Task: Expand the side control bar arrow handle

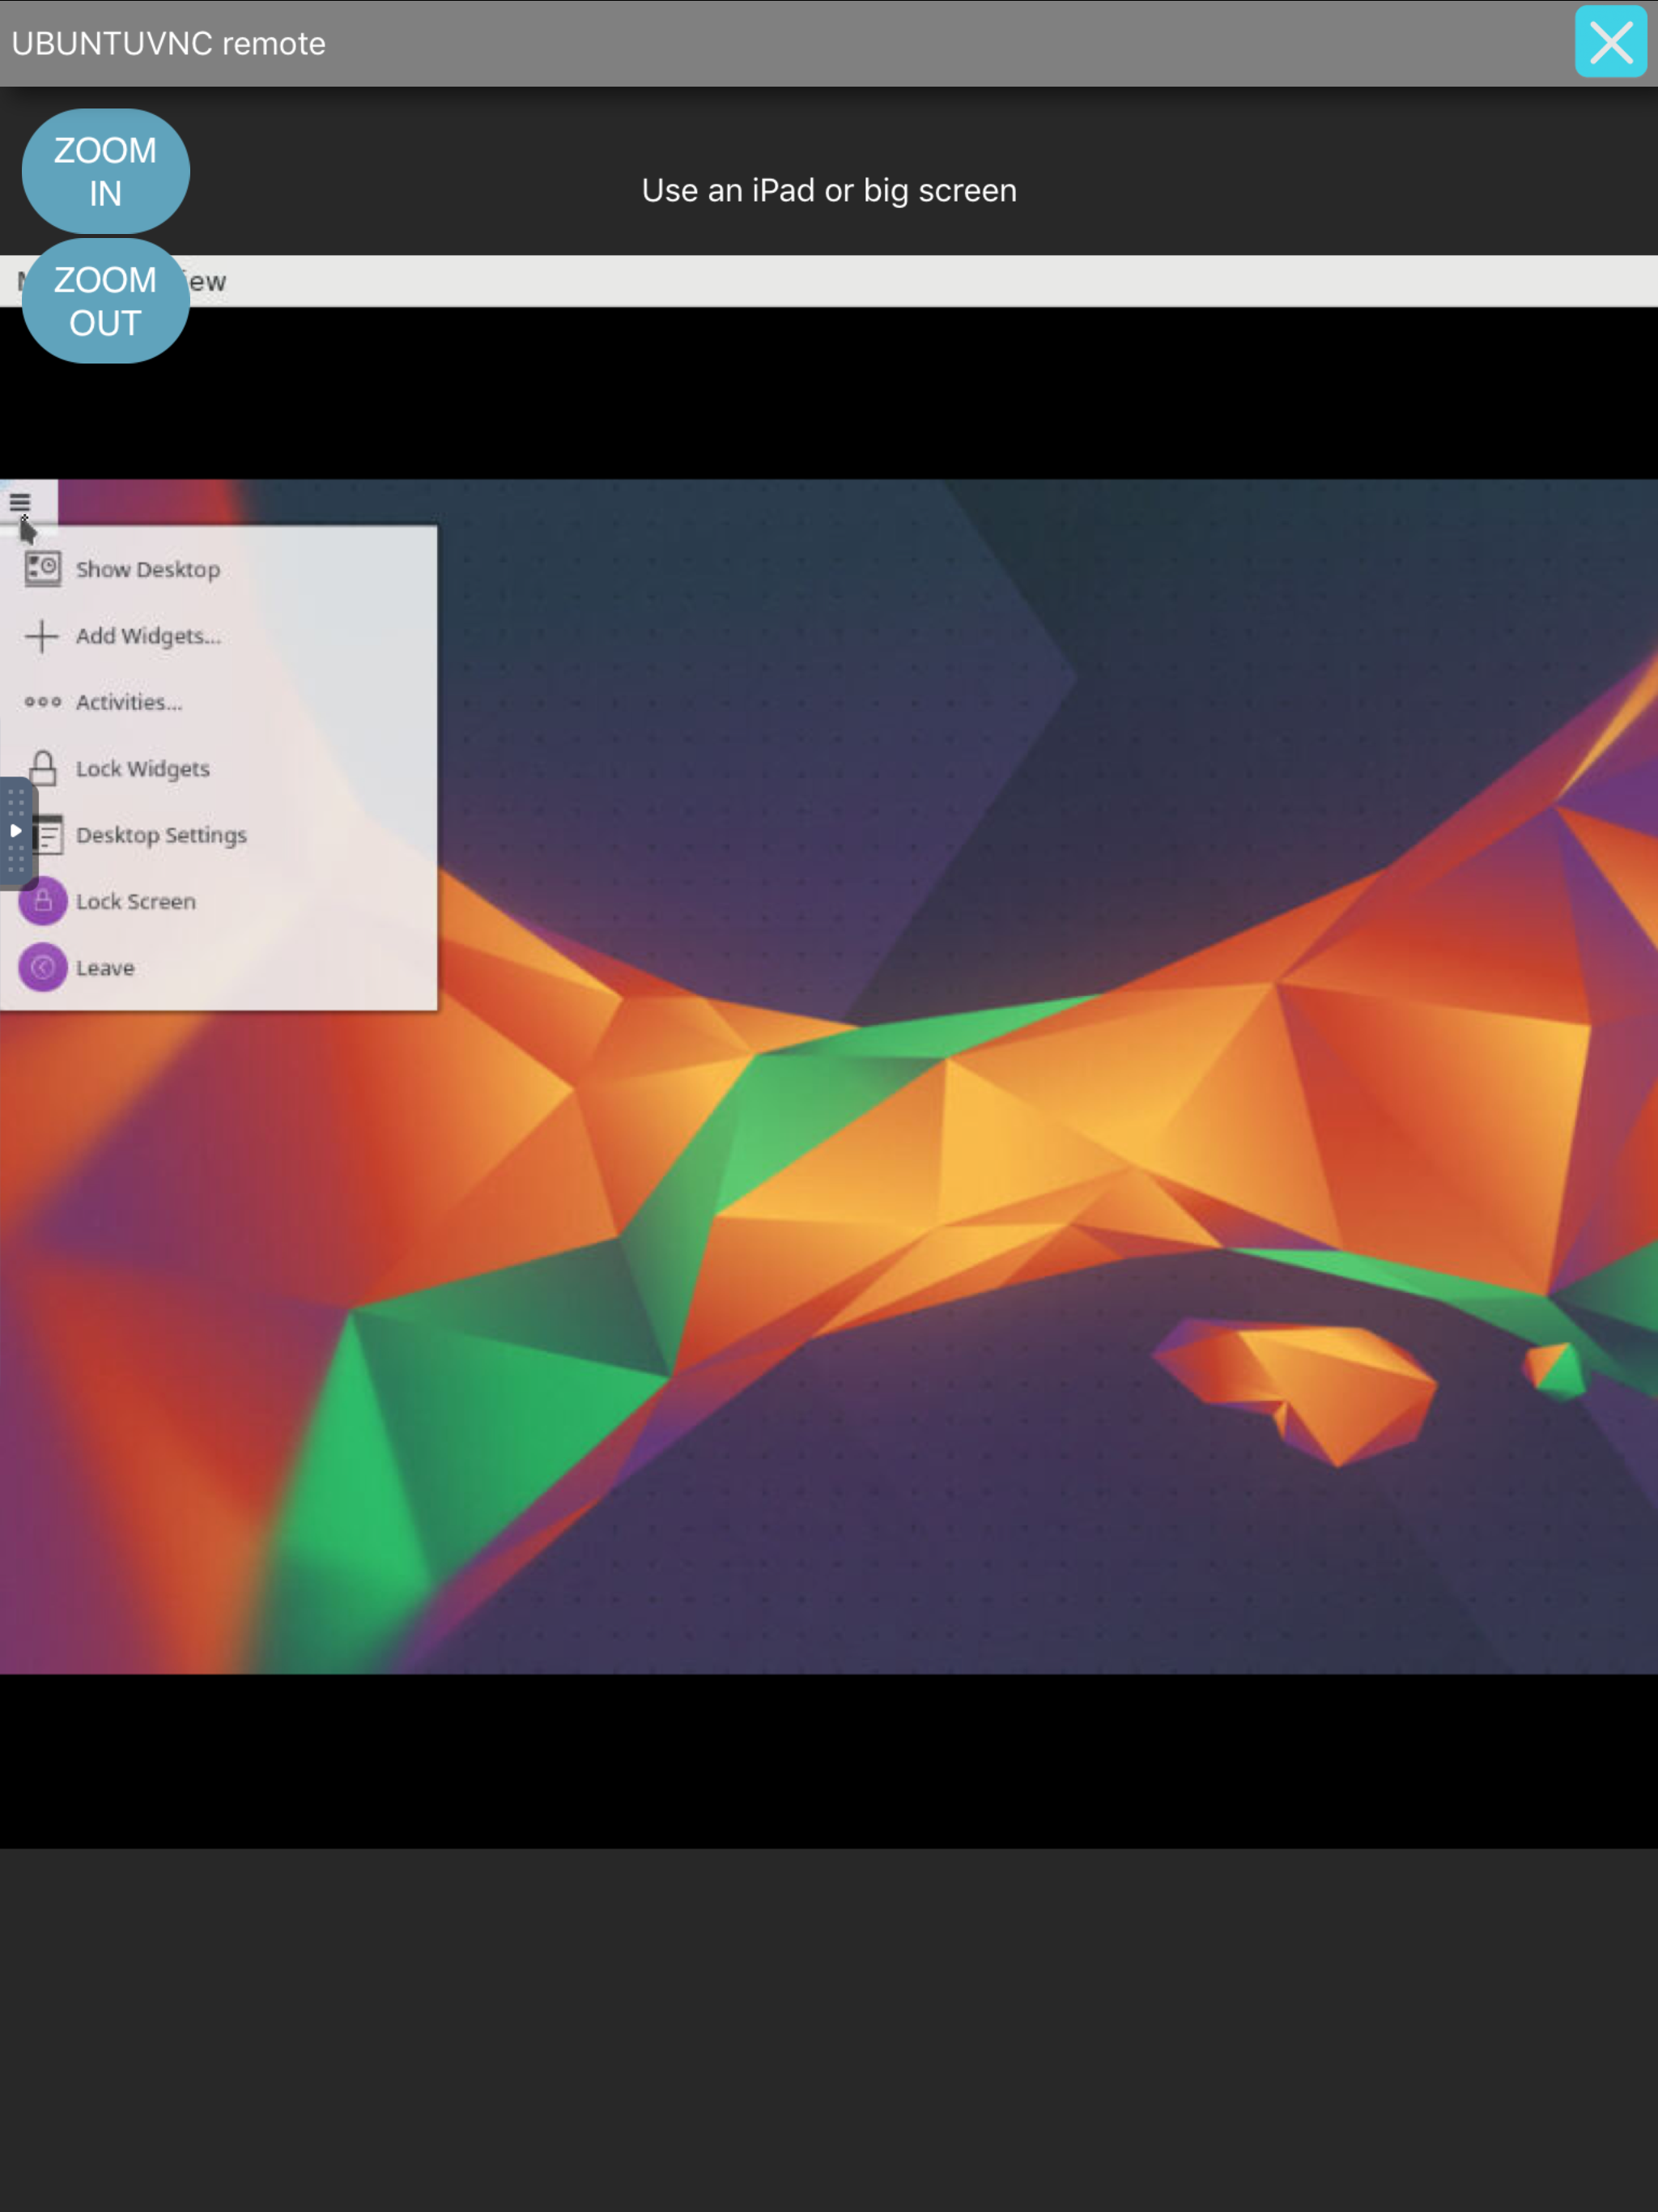Action: [16, 831]
